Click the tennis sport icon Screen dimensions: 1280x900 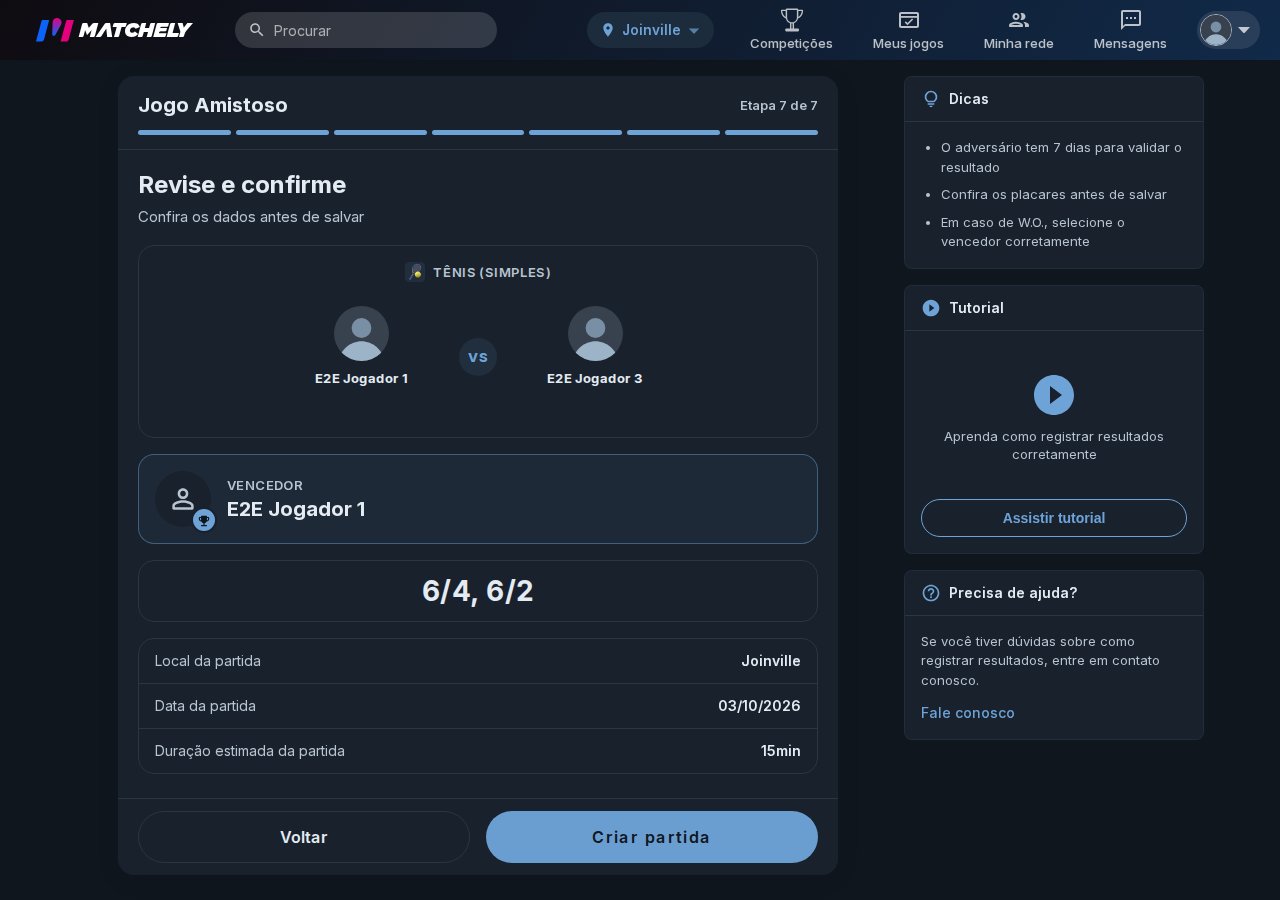[x=415, y=272]
